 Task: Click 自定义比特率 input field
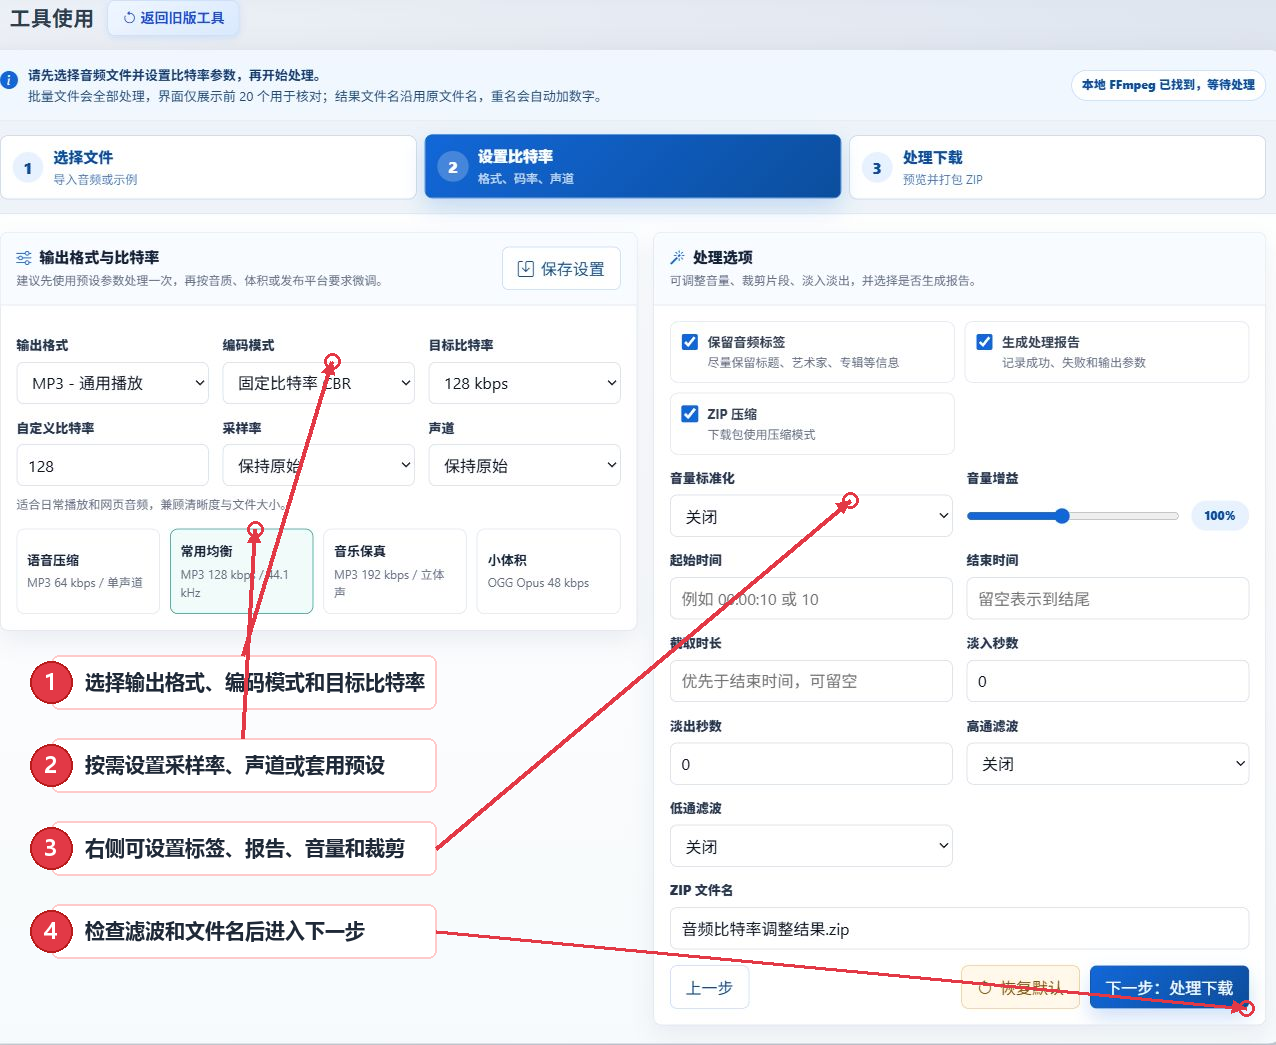pos(113,466)
